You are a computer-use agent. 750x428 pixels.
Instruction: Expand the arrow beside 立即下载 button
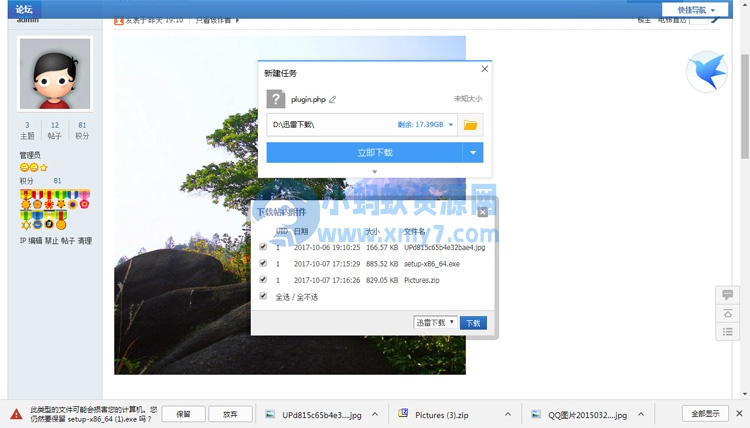tap(472, 152)
